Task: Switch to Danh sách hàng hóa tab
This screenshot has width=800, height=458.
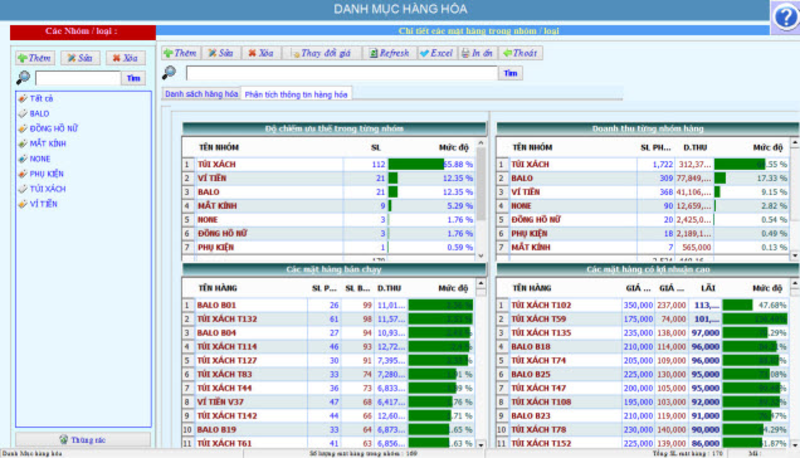Action: coord(201,93)
